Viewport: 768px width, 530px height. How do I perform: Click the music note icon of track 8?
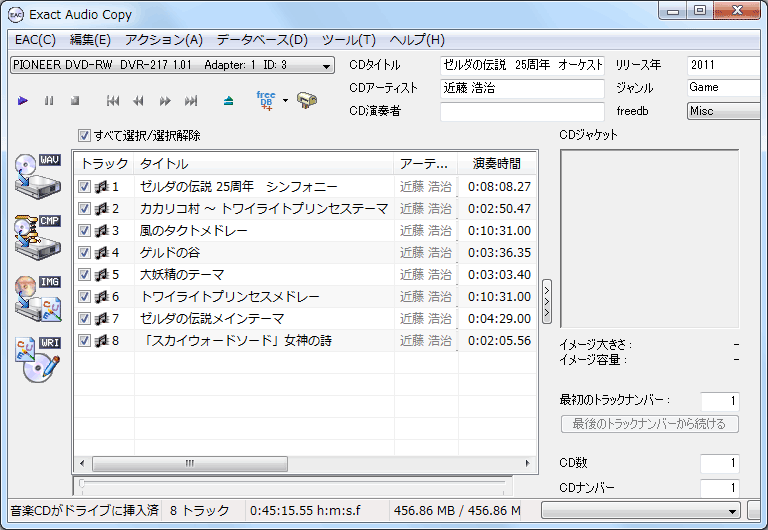point(101,340)
